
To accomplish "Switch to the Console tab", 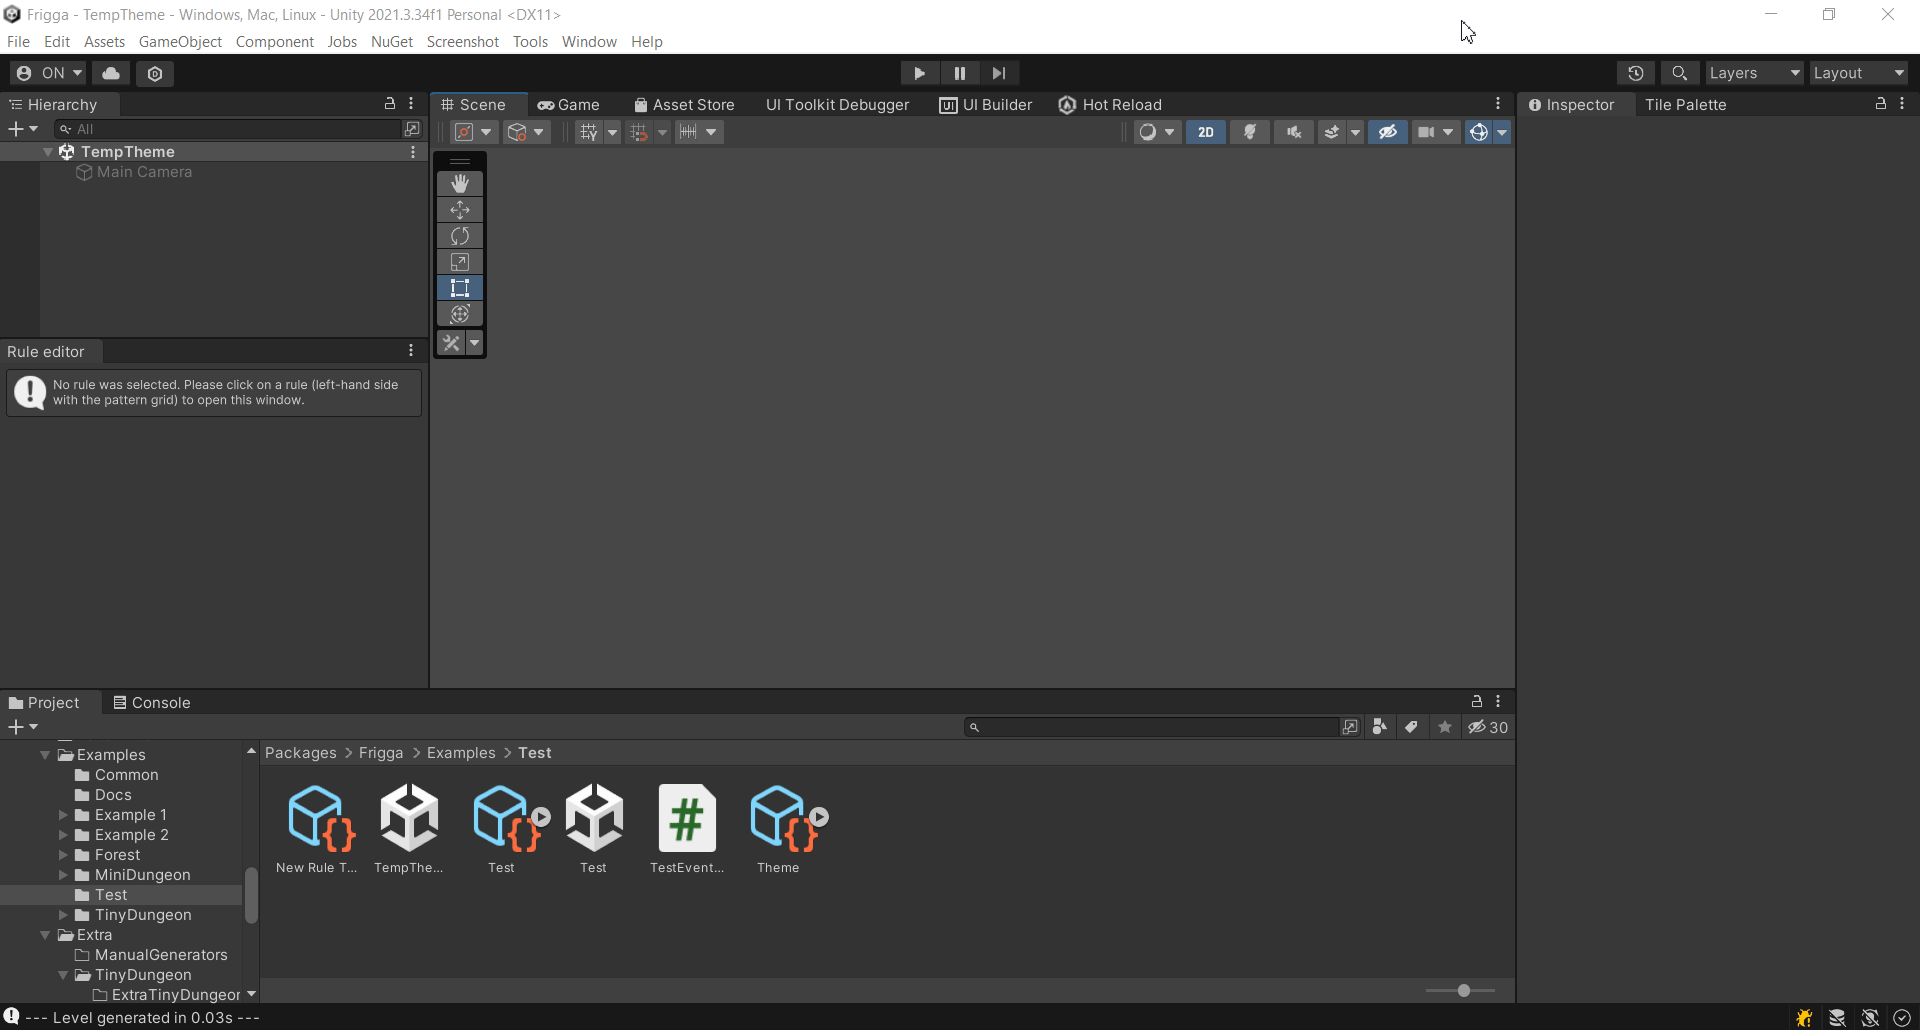I will click(x=152, y=703).
